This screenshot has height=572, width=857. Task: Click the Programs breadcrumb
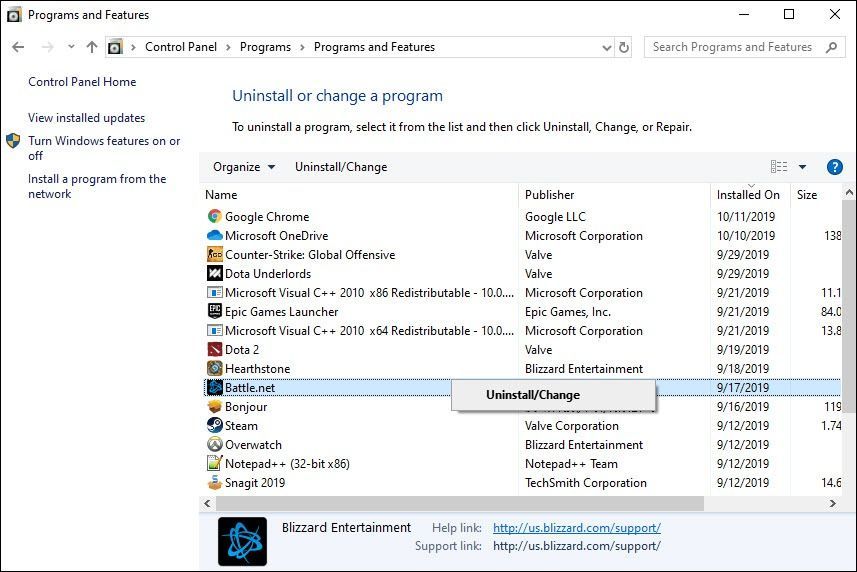(265, 48)
